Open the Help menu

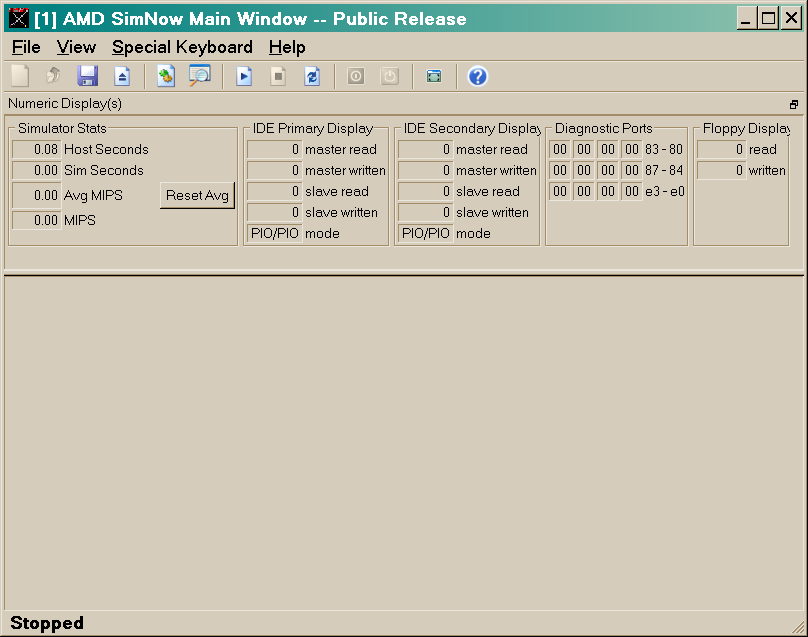point(287,47)
